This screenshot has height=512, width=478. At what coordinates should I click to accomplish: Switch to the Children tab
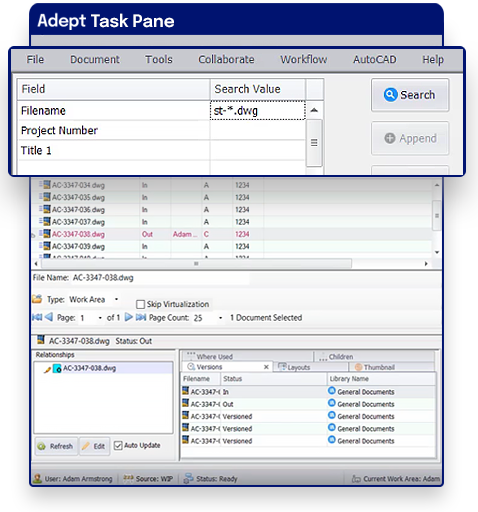pyautogui.click(x=374, y=356)
